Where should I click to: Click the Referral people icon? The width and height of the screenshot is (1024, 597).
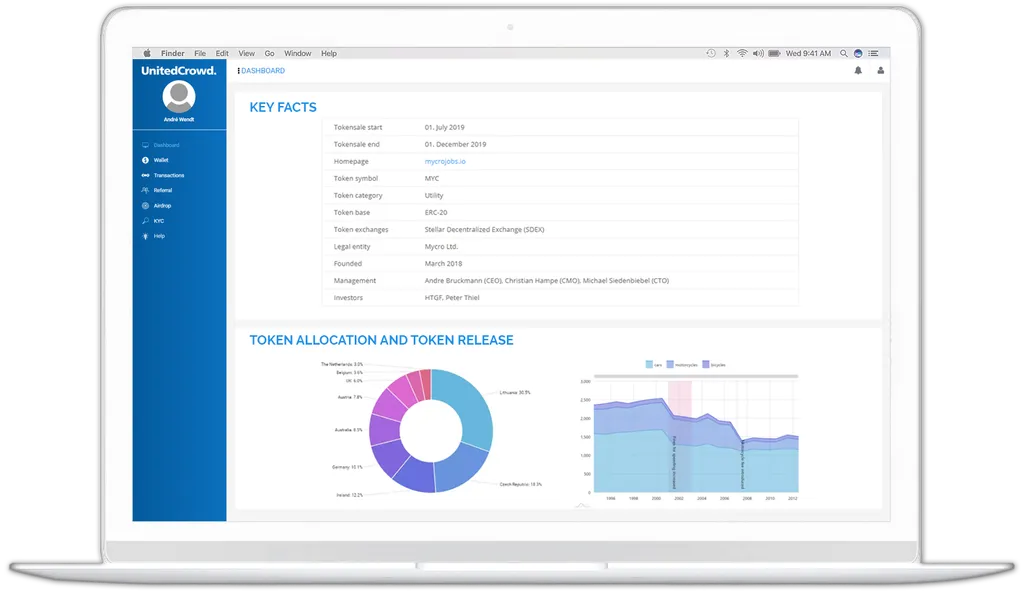145,190
